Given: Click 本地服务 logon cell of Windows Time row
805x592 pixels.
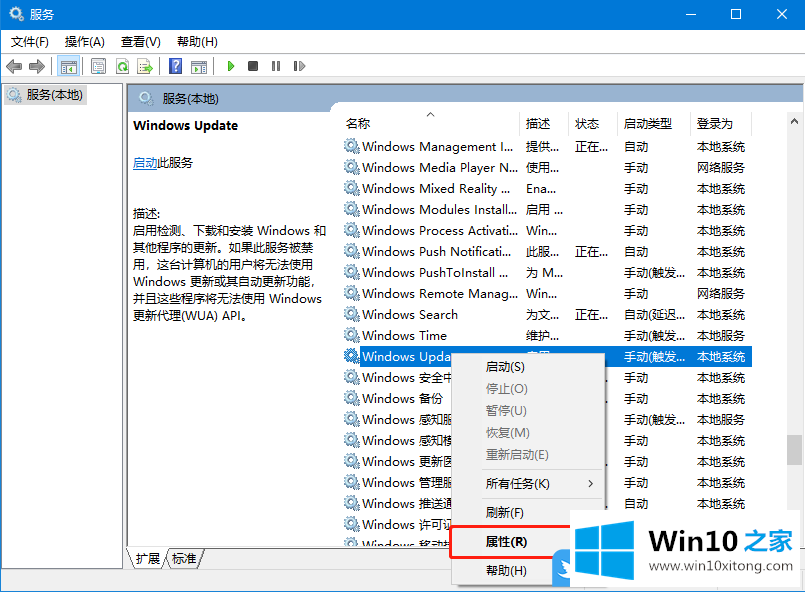Looking at the screenshot, I should pos(721,336).
